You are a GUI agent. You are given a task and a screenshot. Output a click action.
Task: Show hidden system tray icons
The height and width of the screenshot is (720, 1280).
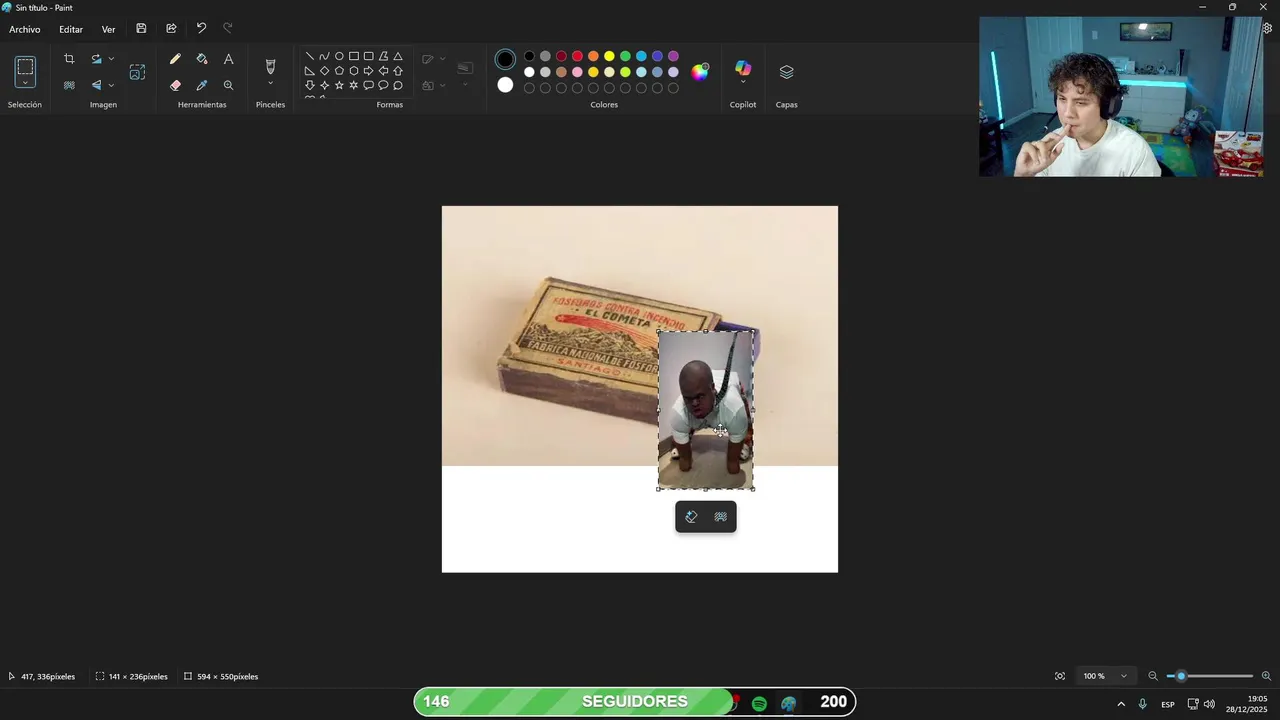tap(1121, 704)
